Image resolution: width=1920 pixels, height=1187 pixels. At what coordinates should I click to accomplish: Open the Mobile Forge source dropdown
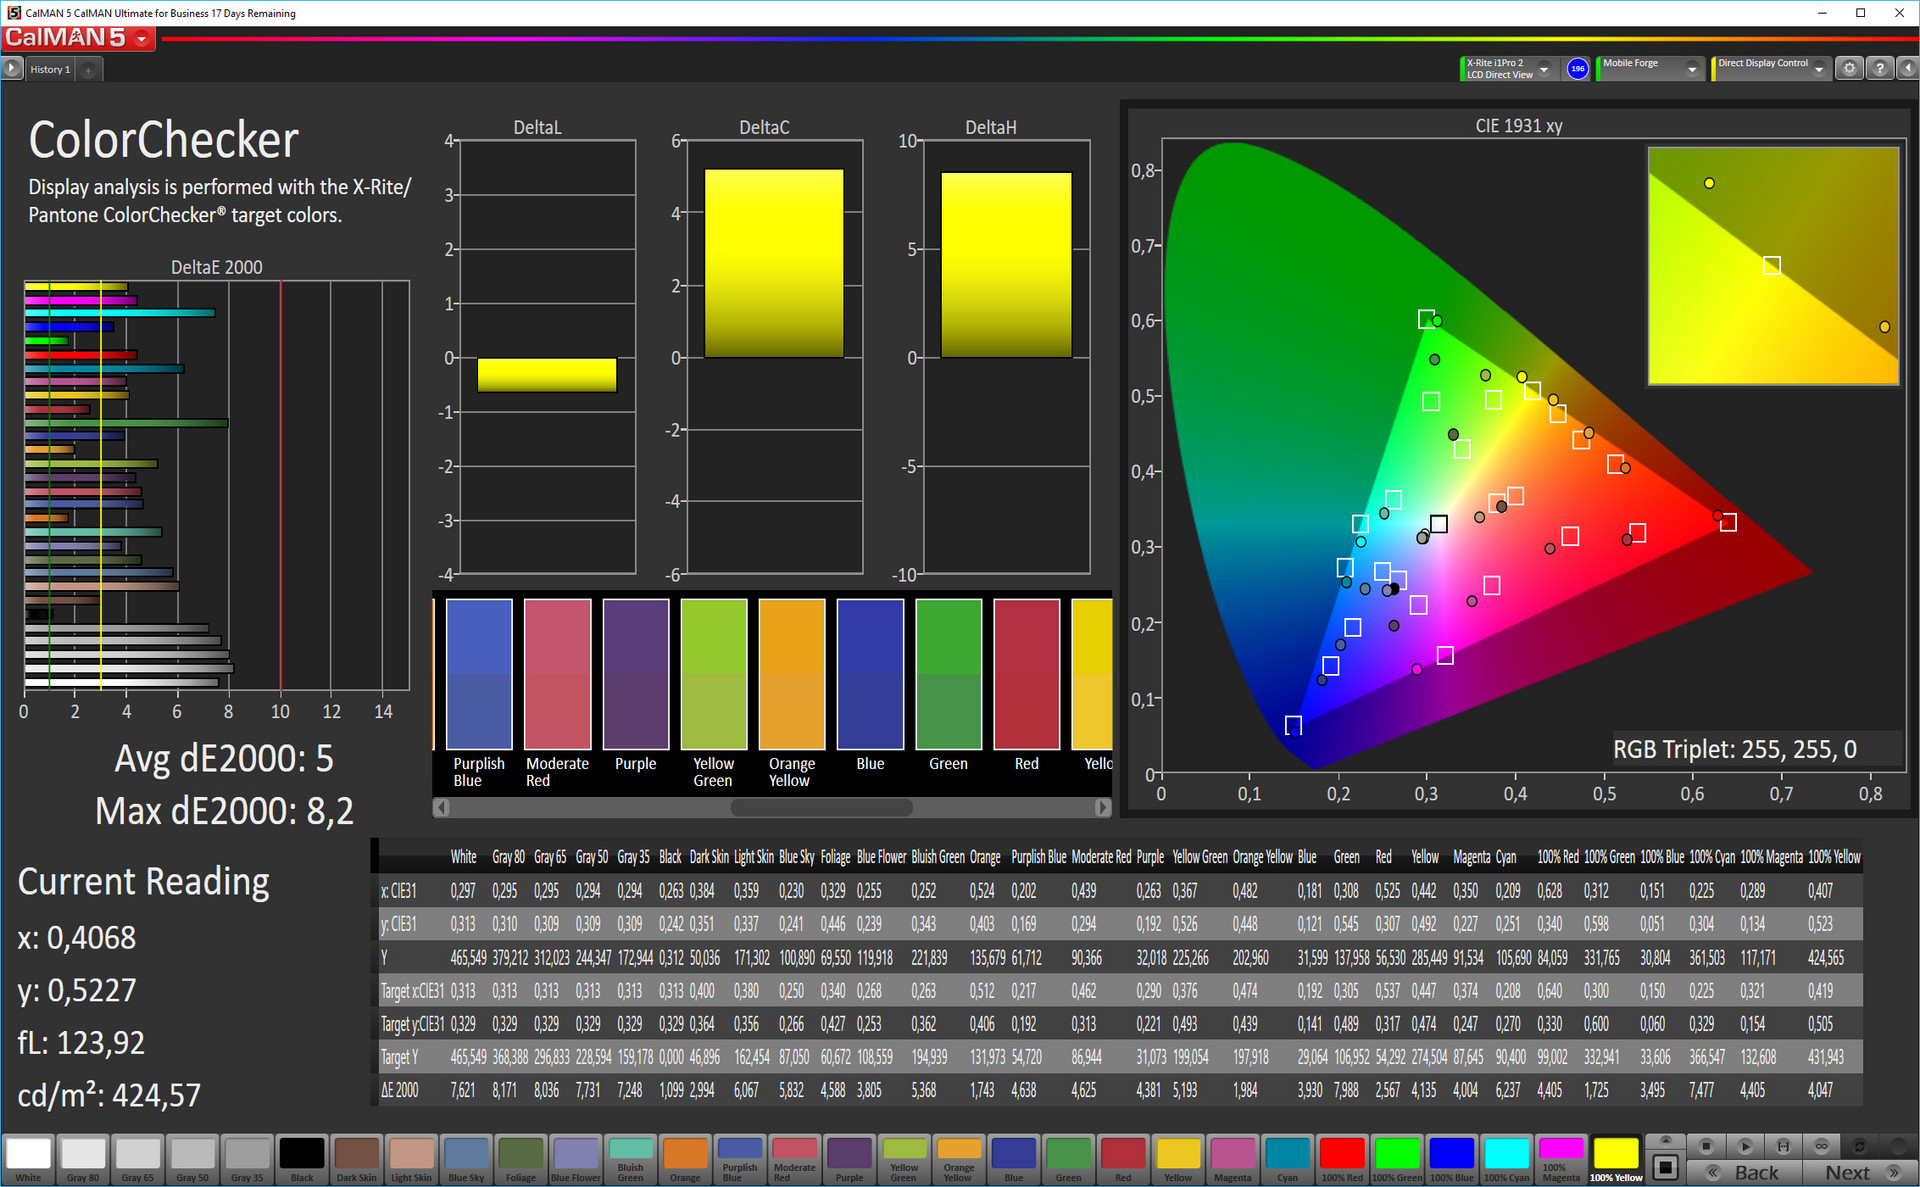1692,69
